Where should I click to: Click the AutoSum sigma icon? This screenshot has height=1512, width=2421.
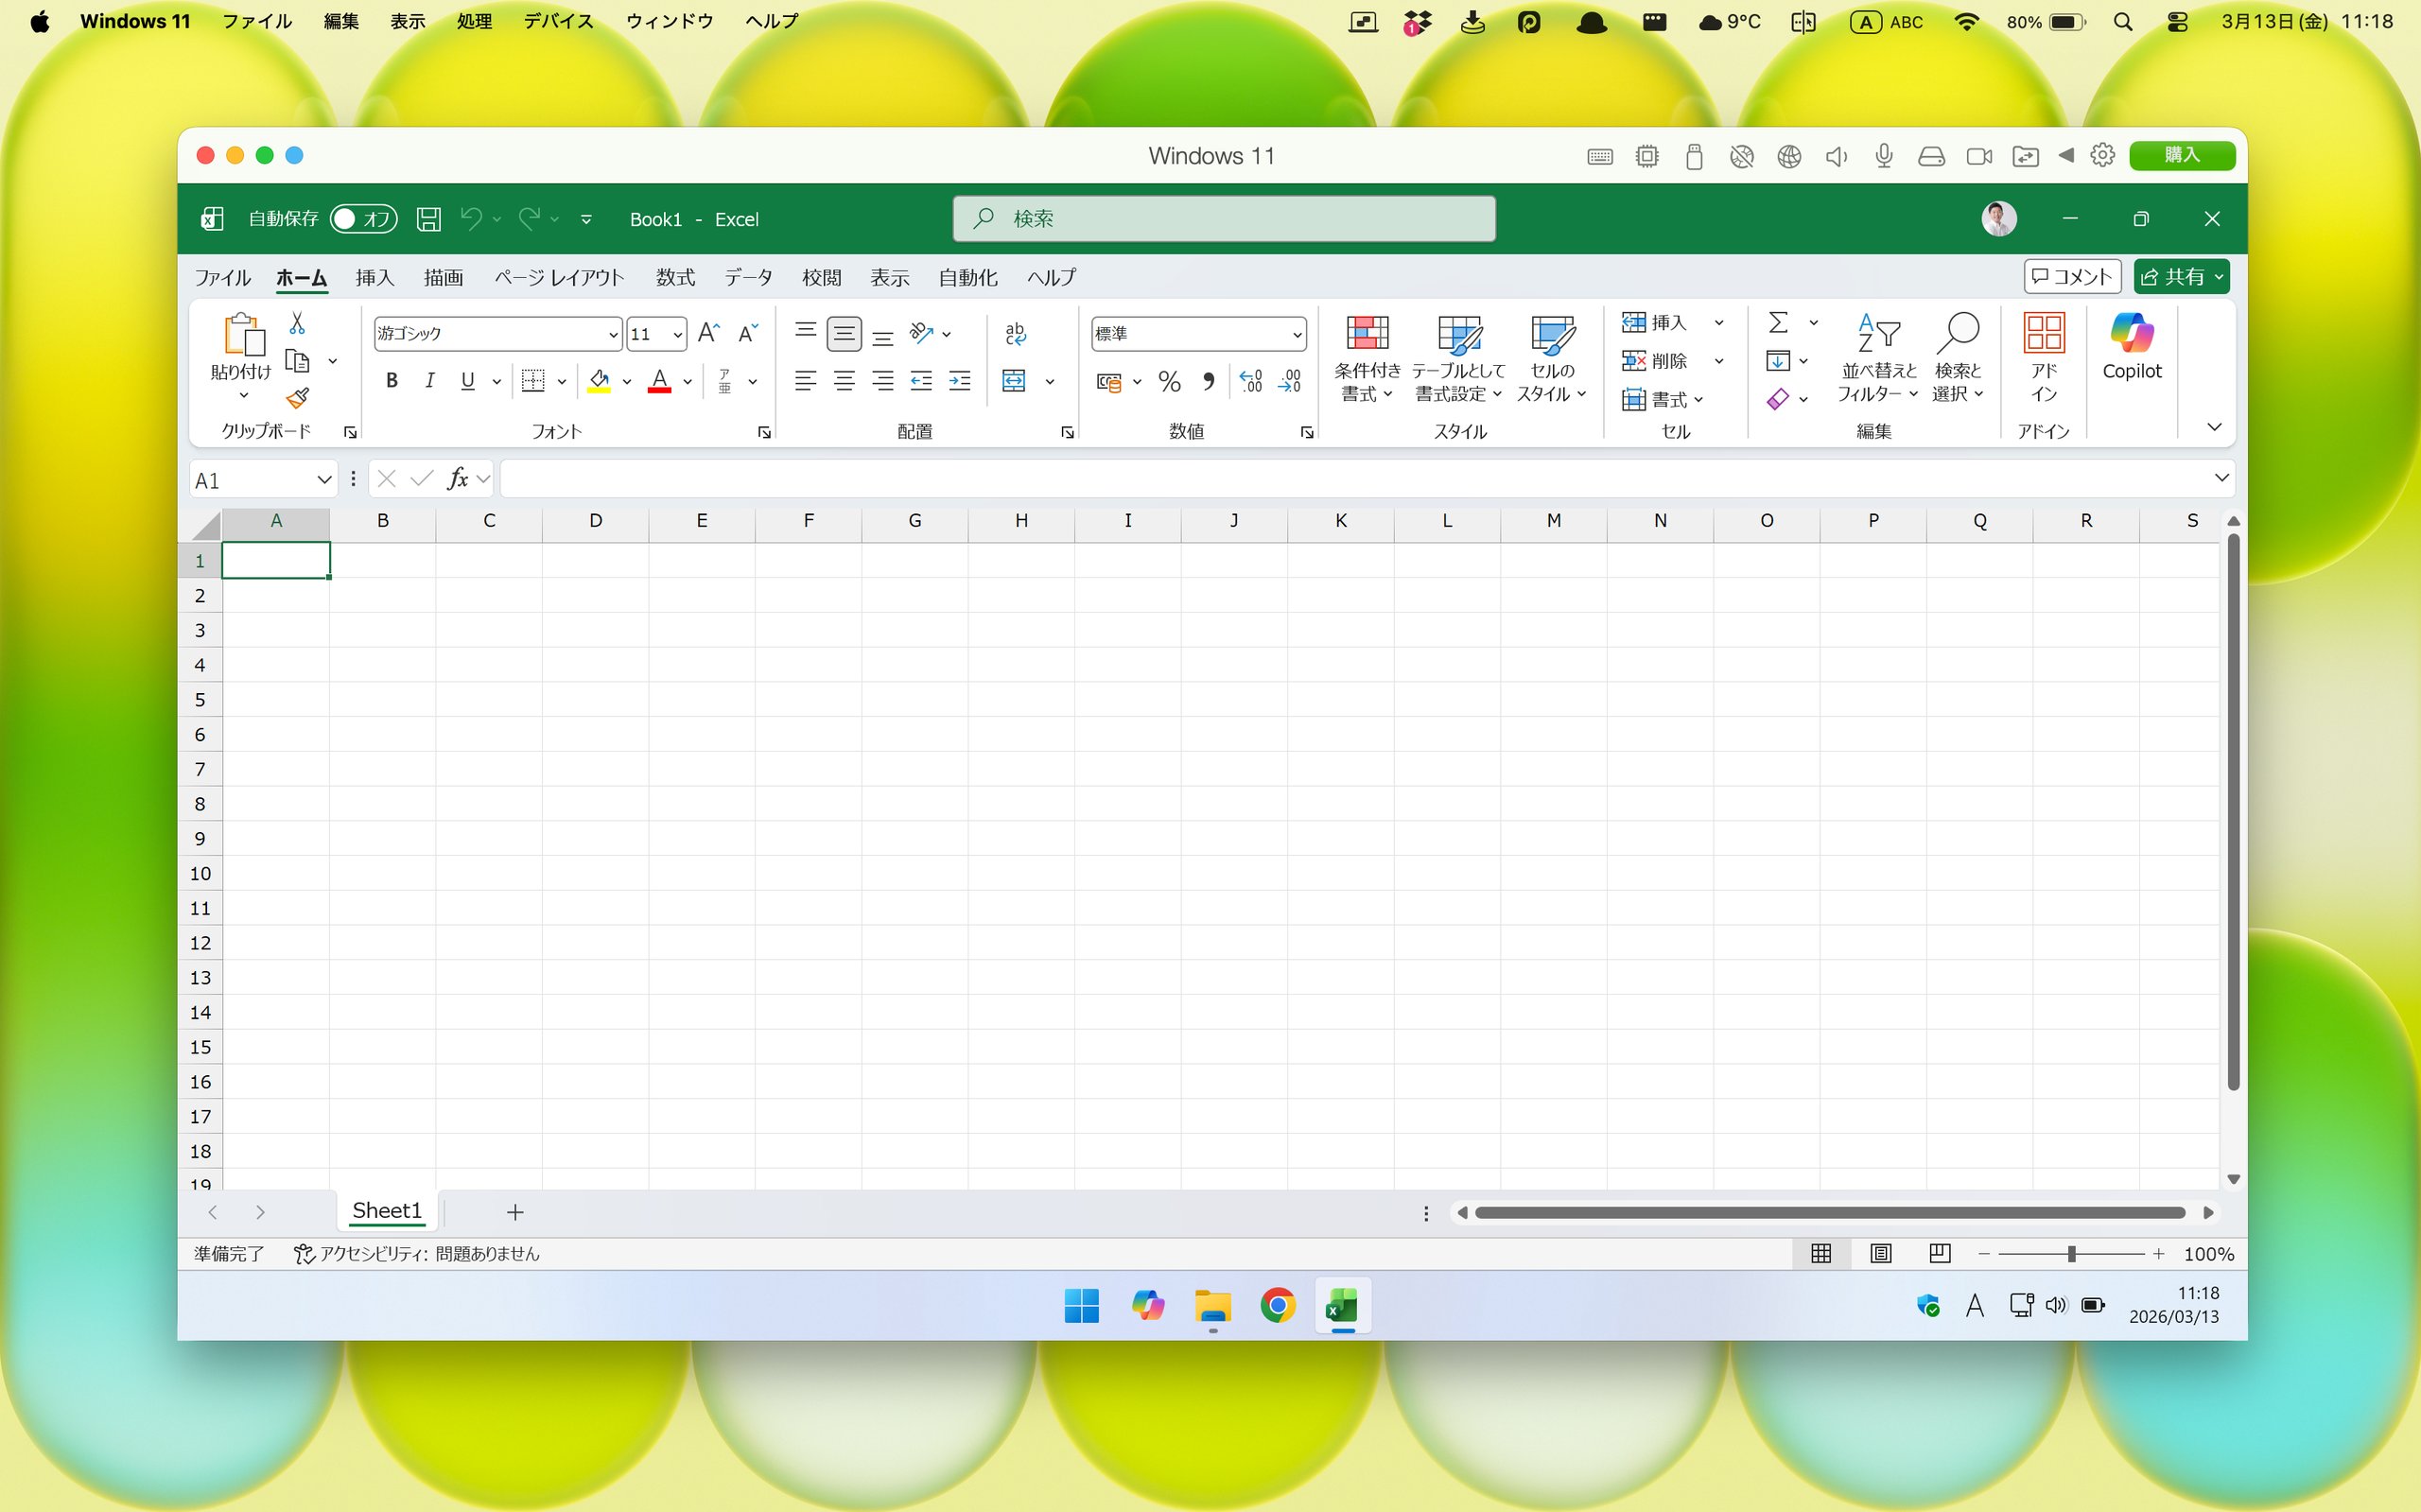point(1778,322)
